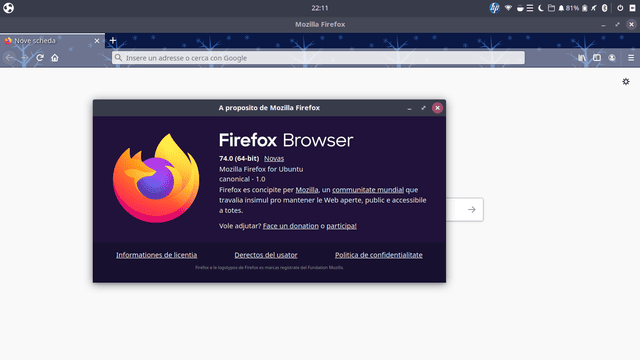Open notifications bell in the panel

561,8
